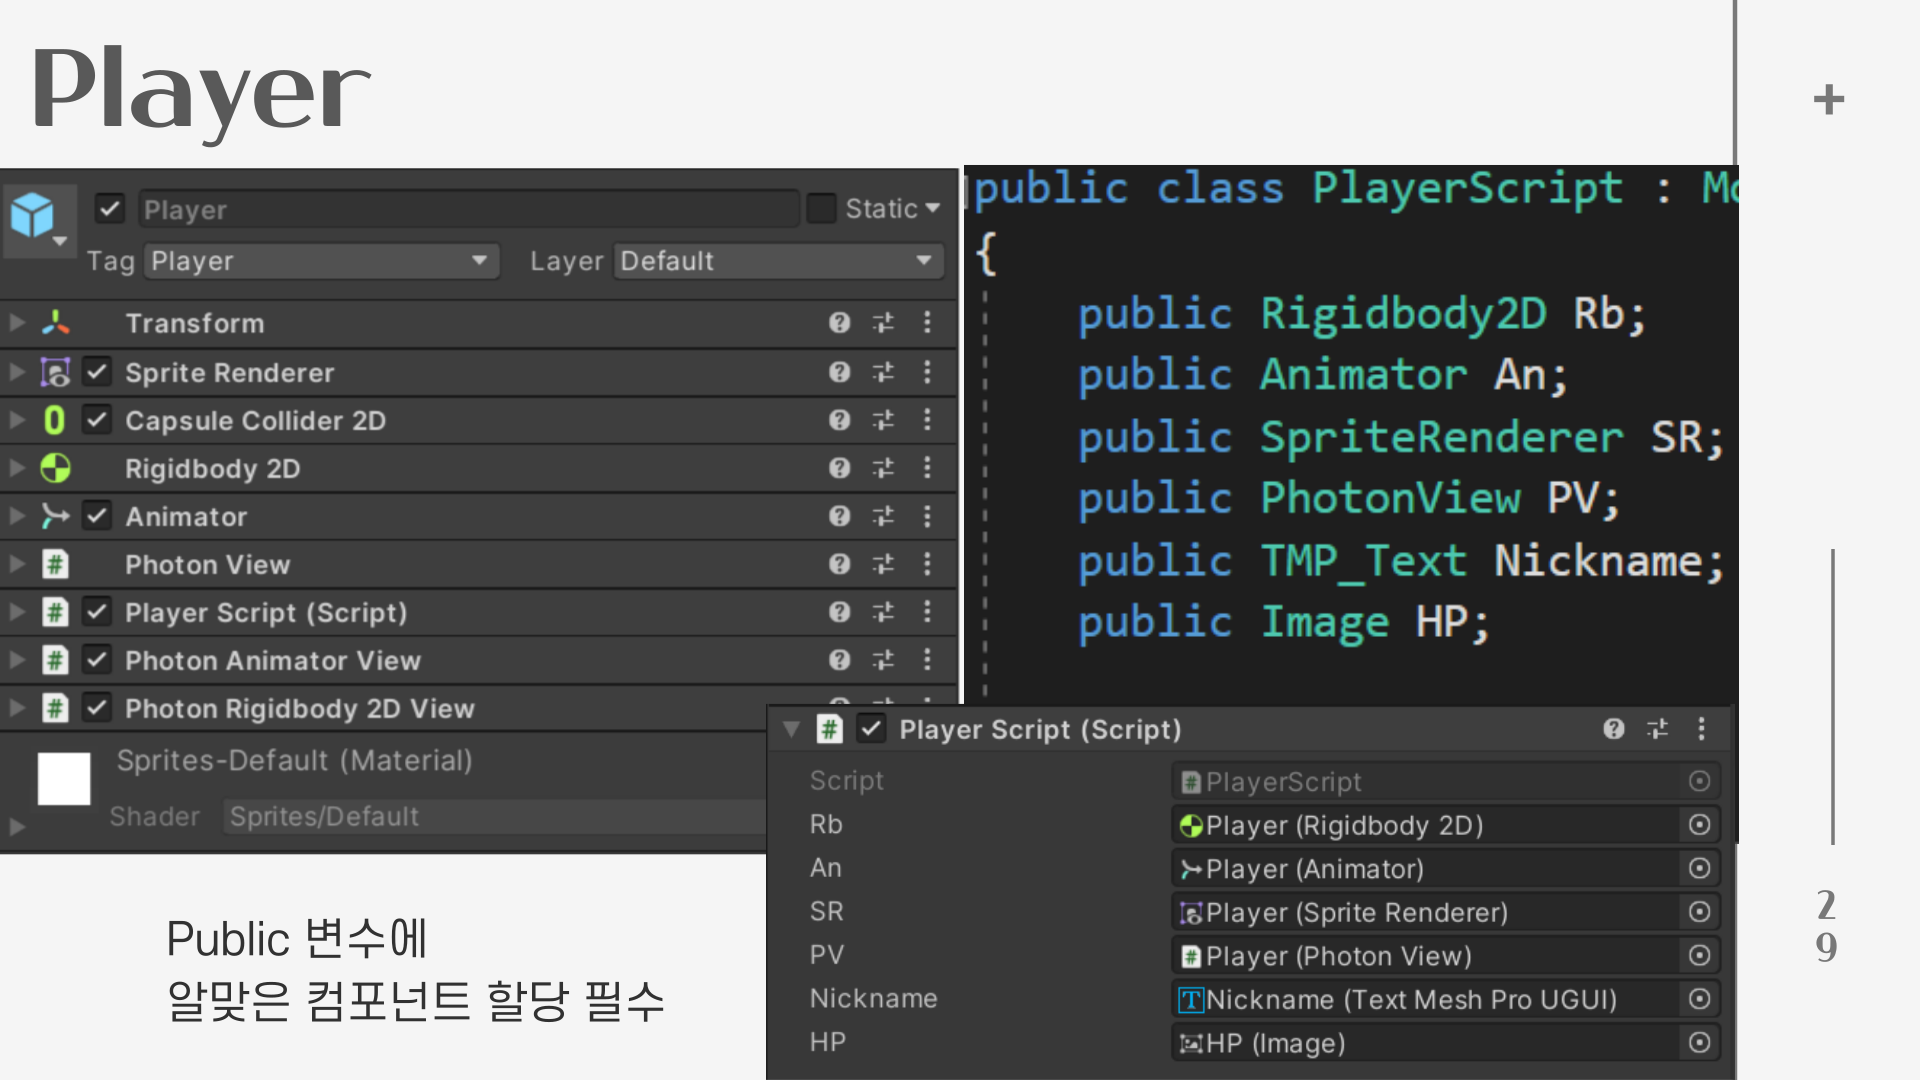Click the Player GameObject cube icon
Screen dimensions: 1920x1080
[x=32, y=215]
